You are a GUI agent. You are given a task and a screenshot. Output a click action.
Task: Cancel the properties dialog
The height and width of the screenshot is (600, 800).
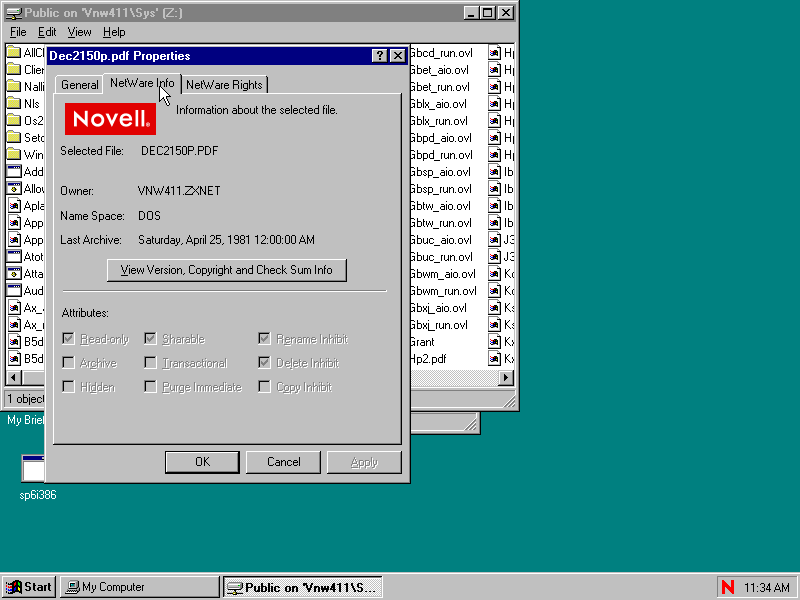283,462
